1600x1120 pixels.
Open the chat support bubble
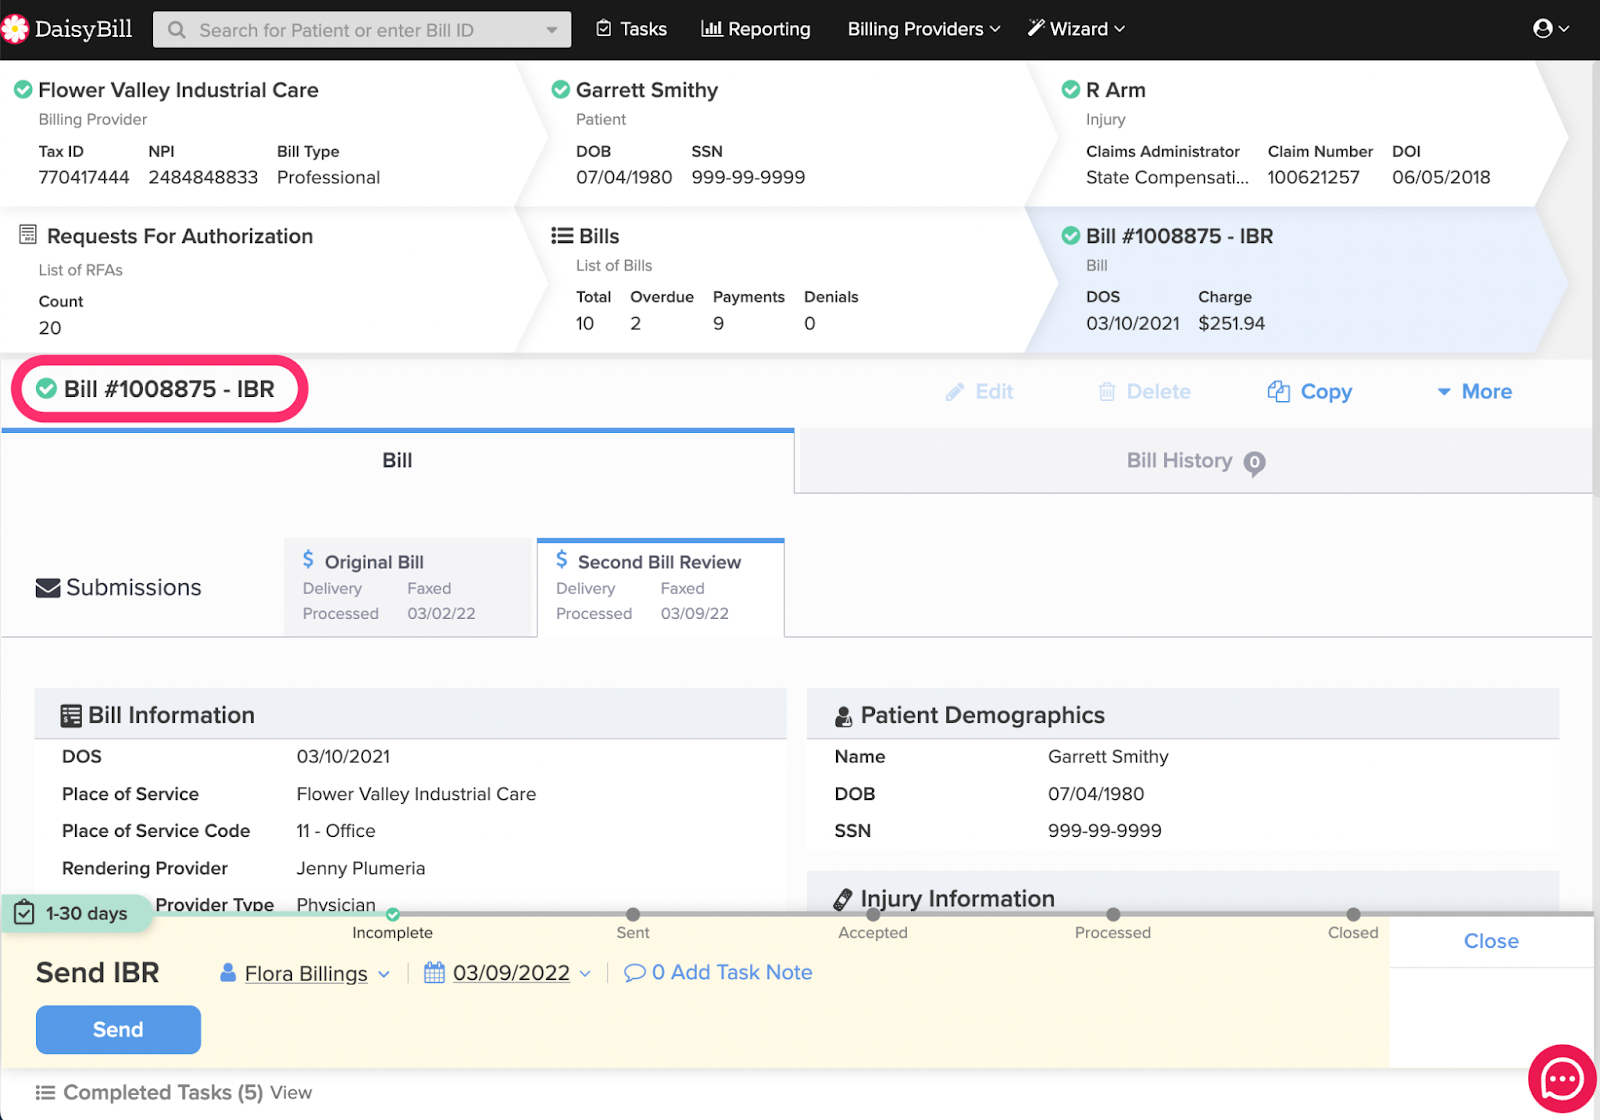pyautogui.click(x=1562, y=1079)
